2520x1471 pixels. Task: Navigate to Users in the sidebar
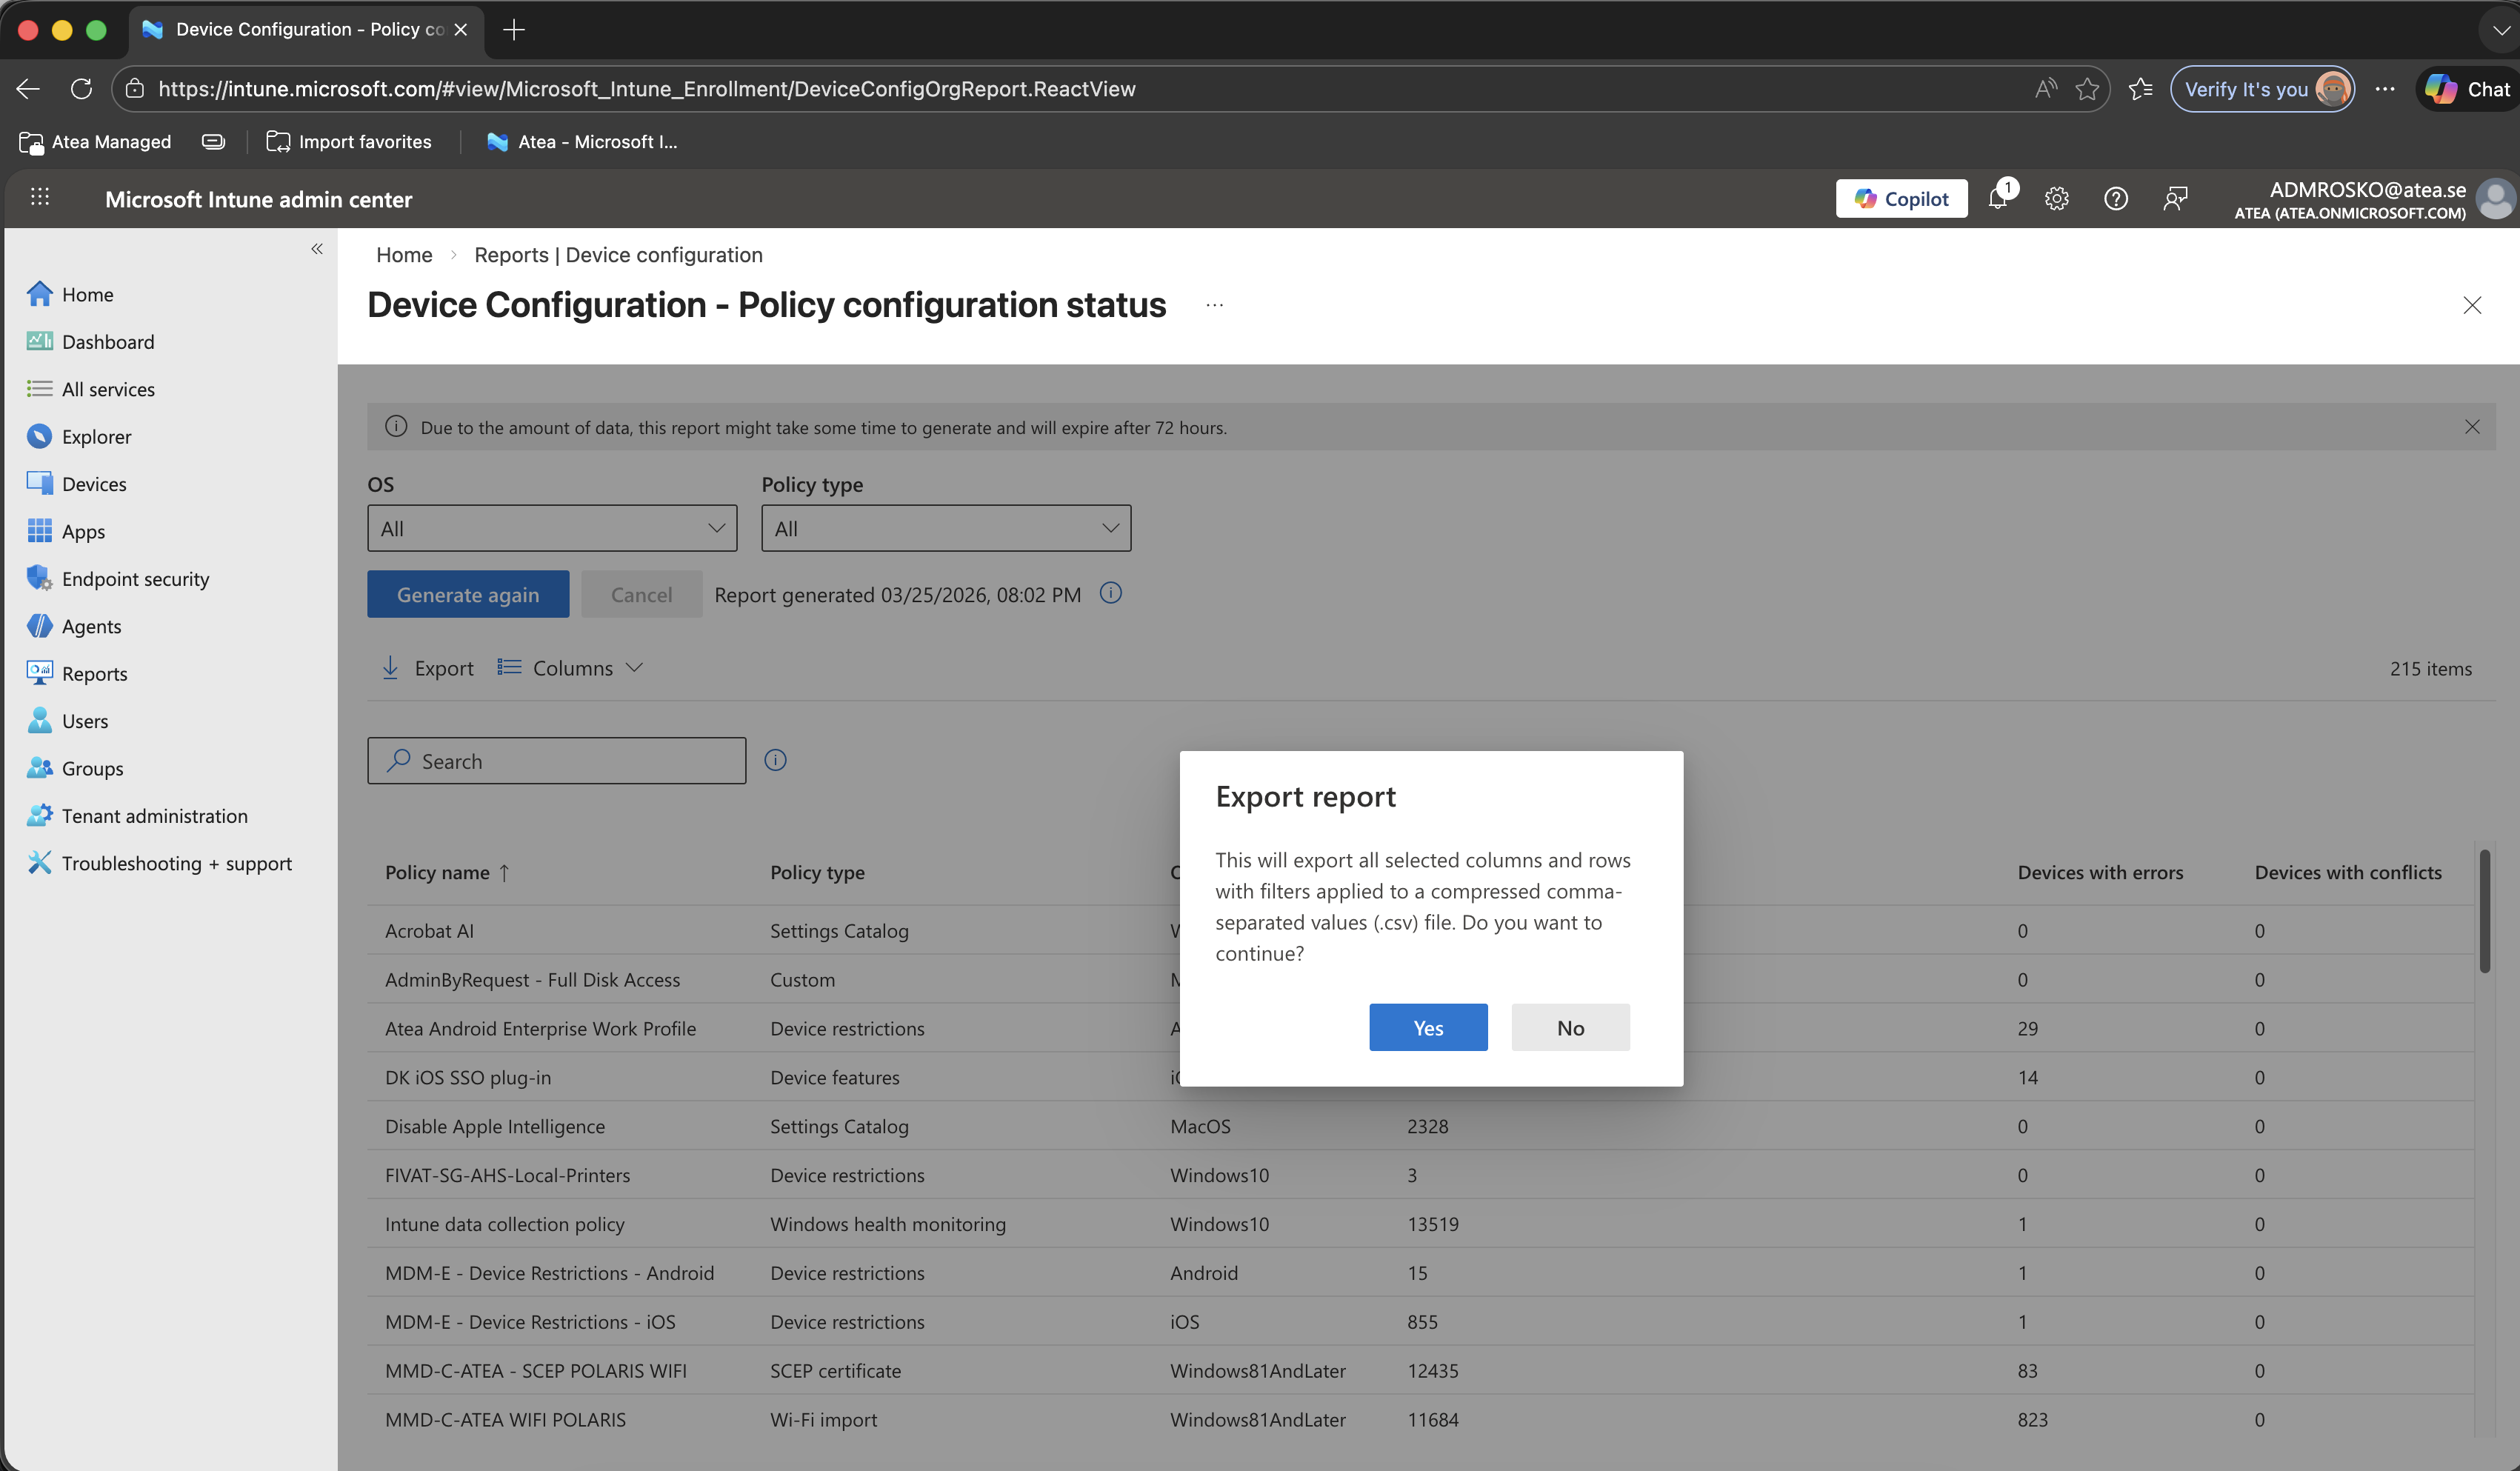click(x=84, y=720)
